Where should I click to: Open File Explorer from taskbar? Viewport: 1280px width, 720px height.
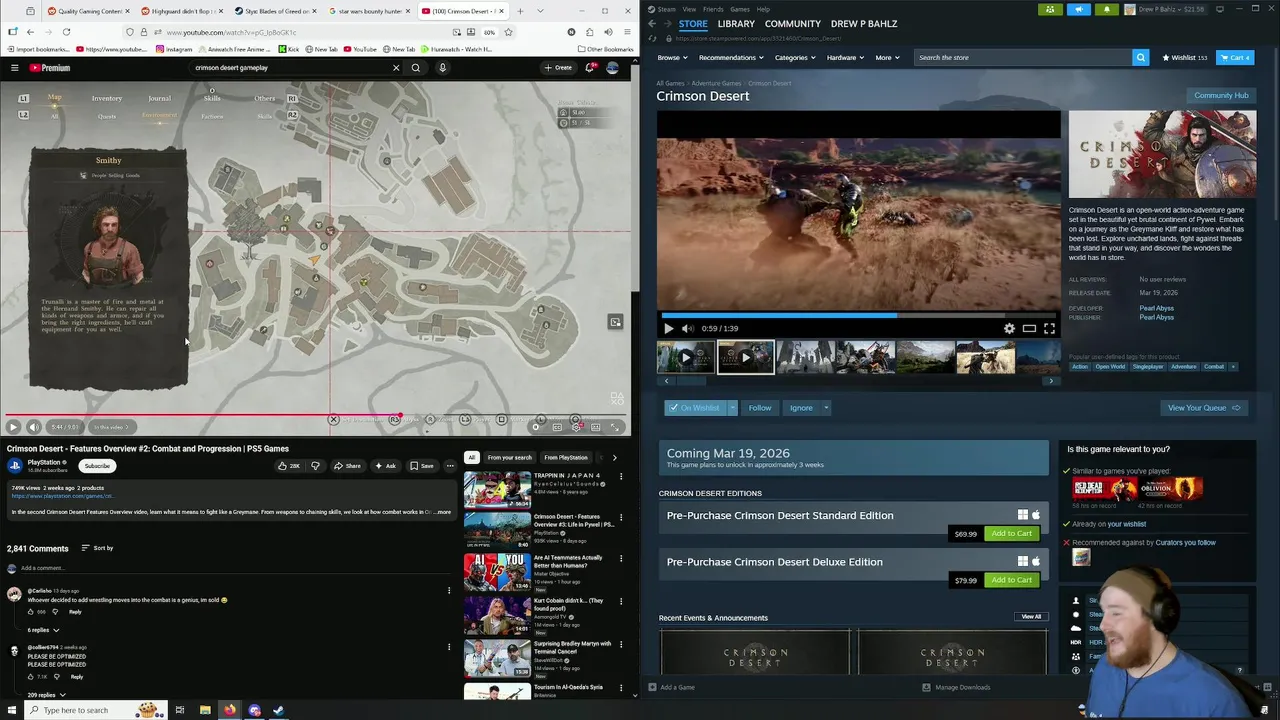[205, 710]
